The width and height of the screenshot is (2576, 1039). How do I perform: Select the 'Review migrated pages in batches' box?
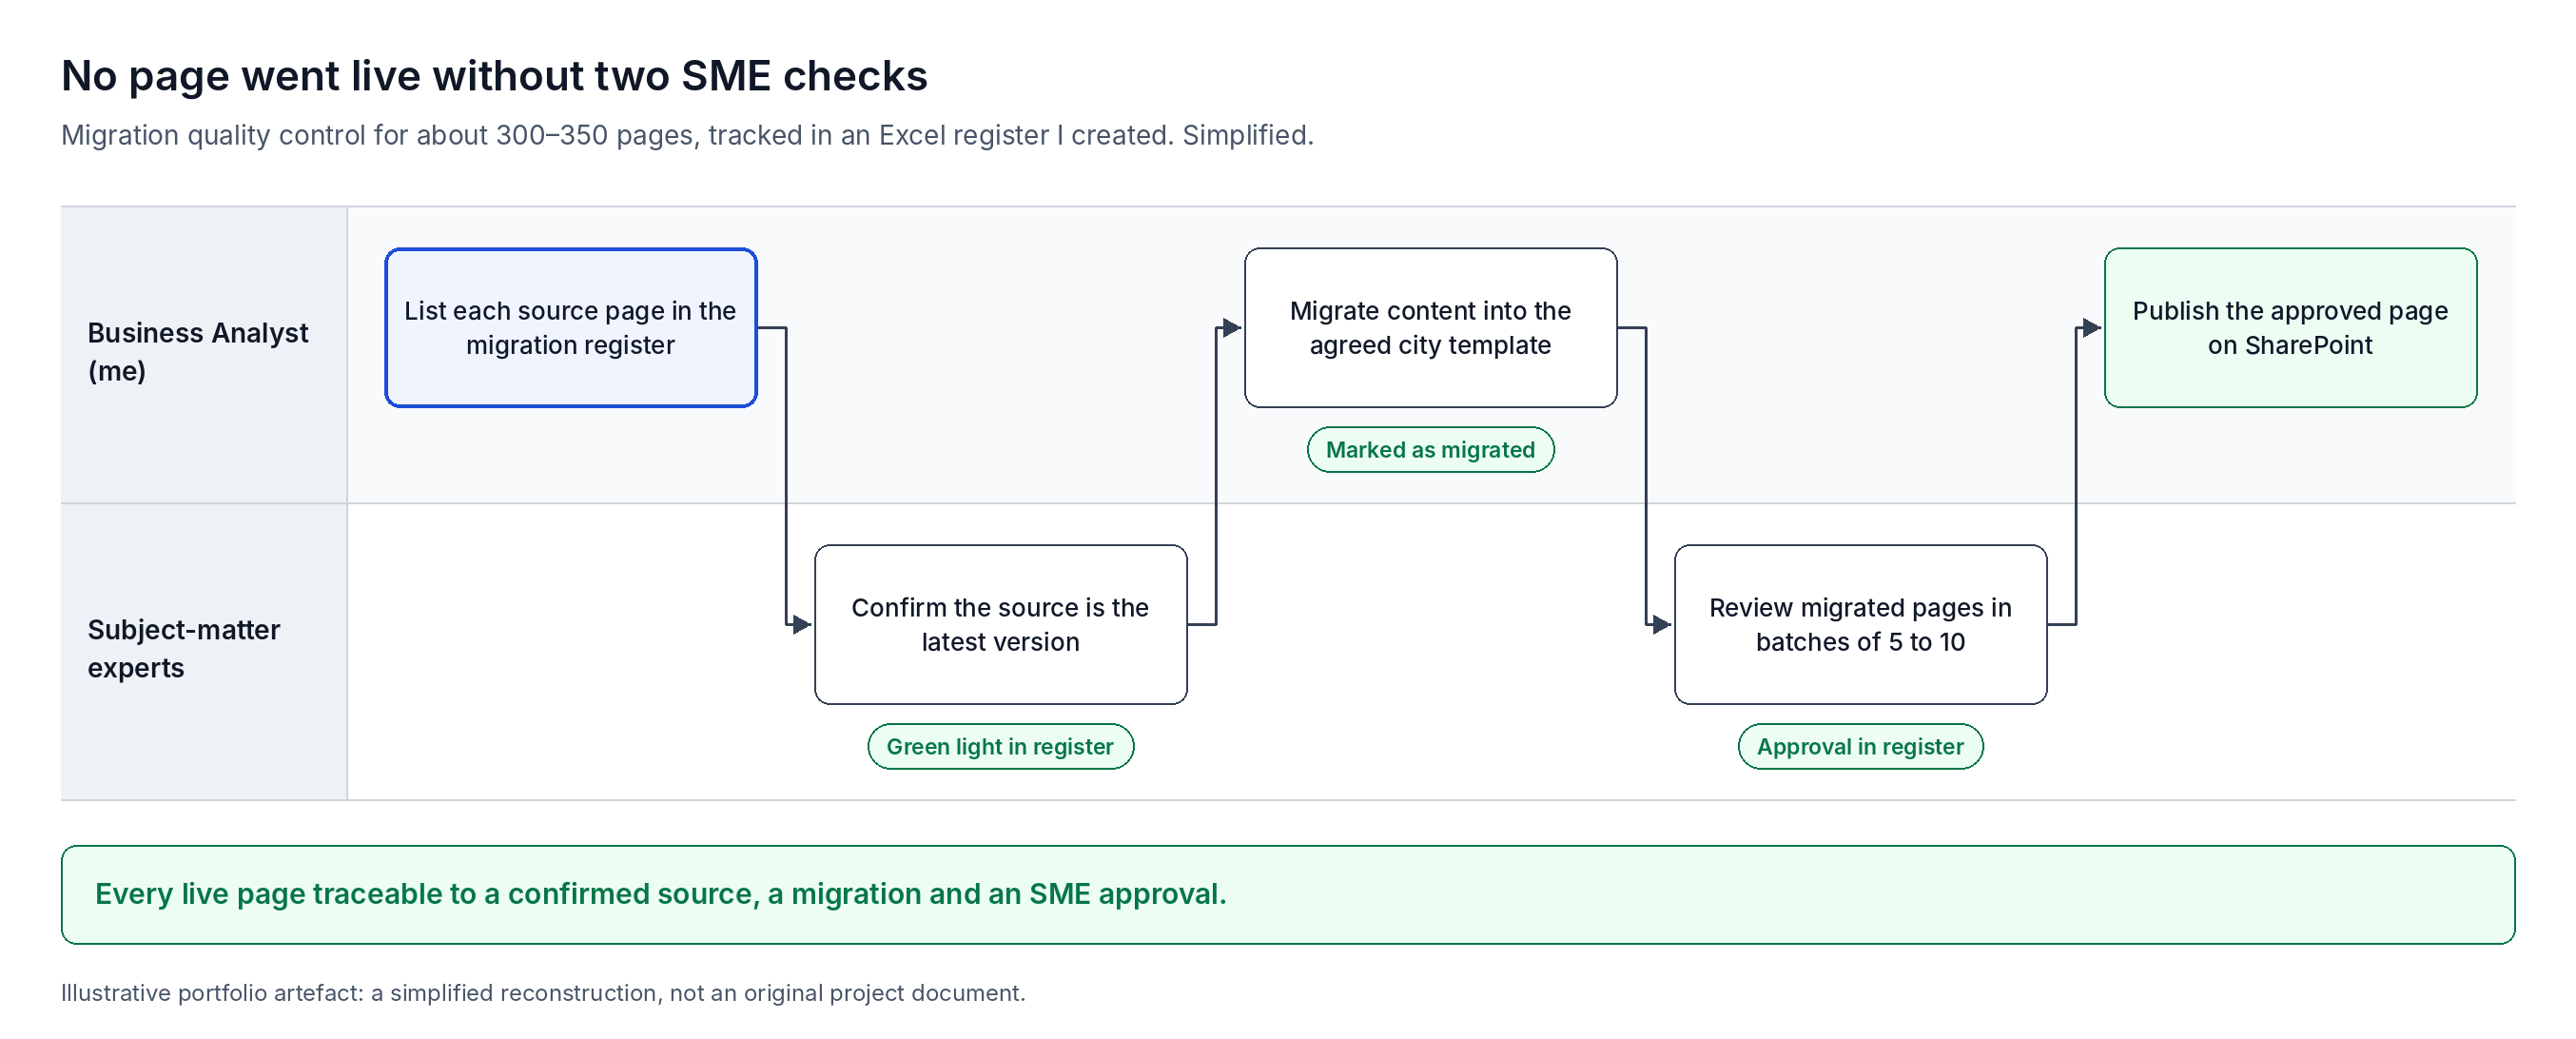pos(1860,625)
